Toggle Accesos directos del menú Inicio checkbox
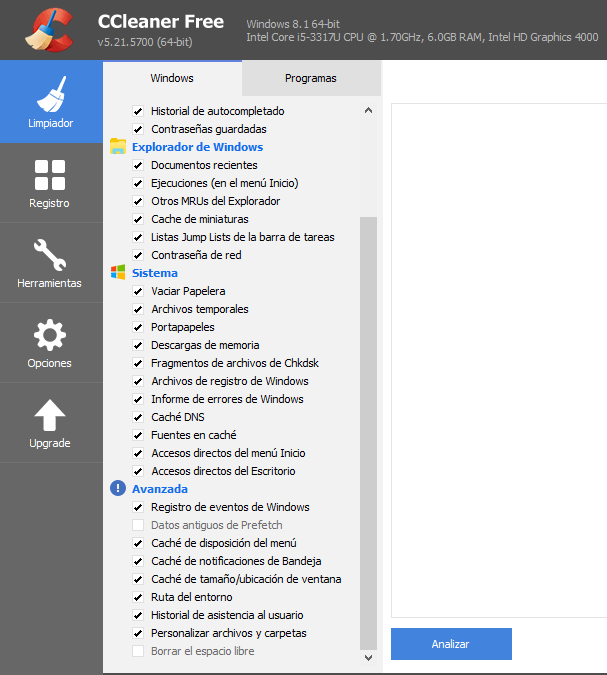The width and height of the screenshot is (607, 675). coord(138,453)
